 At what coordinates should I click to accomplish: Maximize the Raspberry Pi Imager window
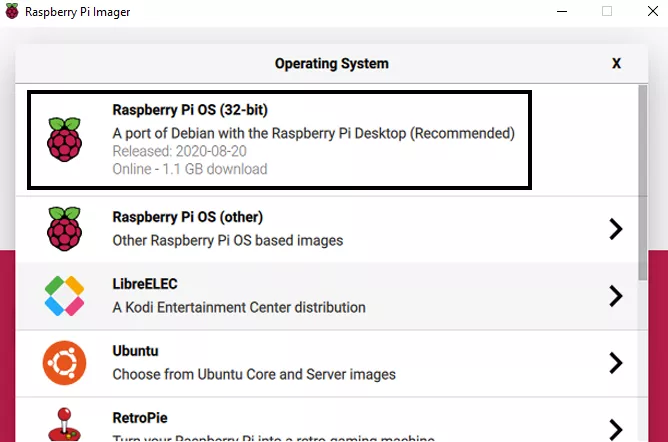(x=606, y=12)
